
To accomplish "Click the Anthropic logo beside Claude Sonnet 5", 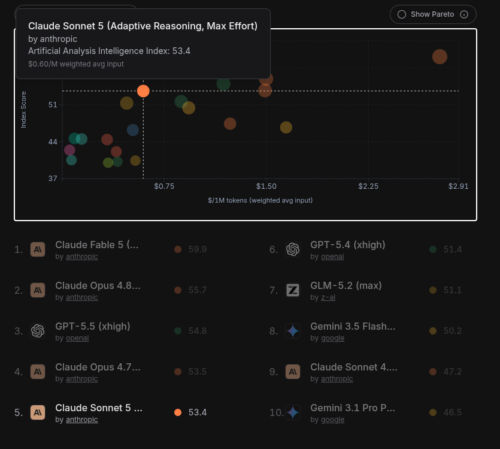I will pos(38,413).
